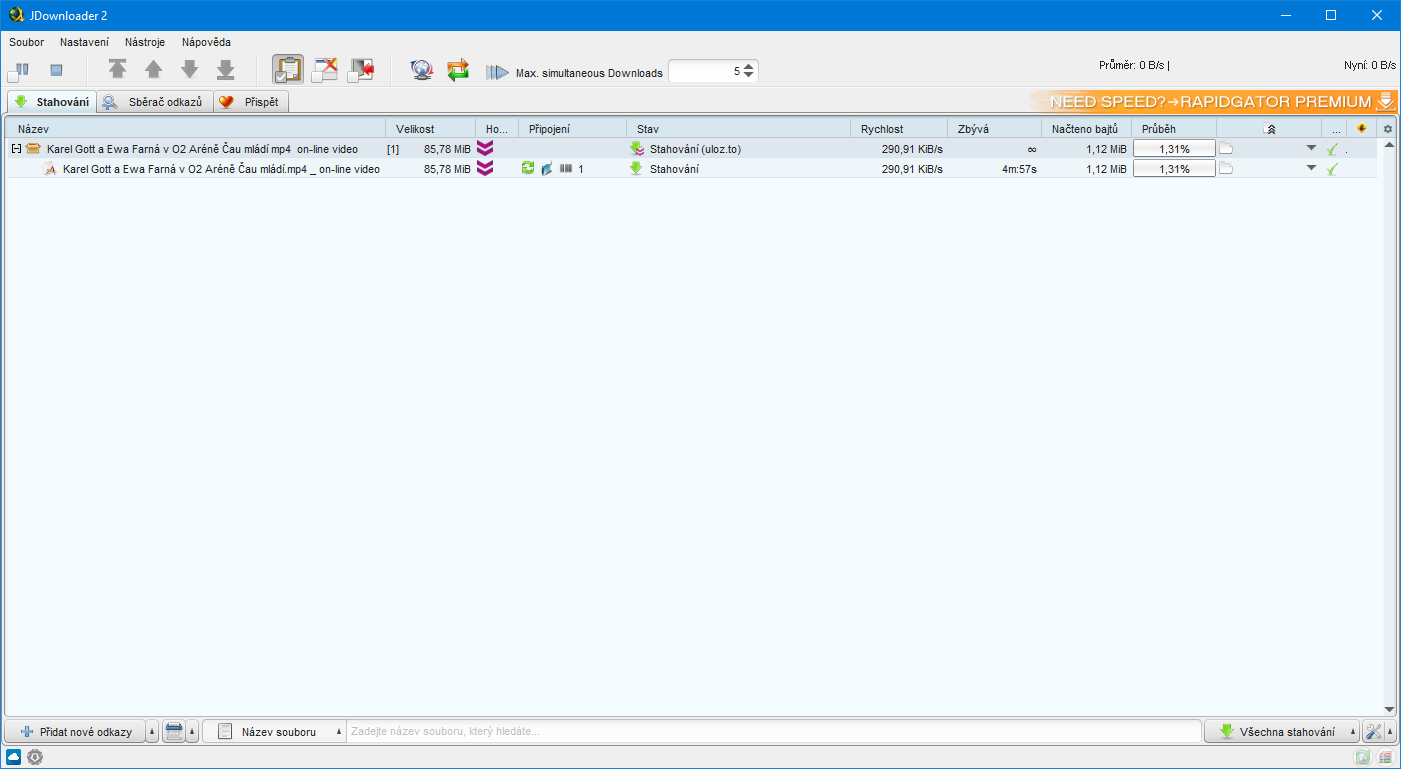The width and height of the screenshot is (1401, 769).
Task: Click the package box icon for Karel Gott
Action: [x=33, y=149]
